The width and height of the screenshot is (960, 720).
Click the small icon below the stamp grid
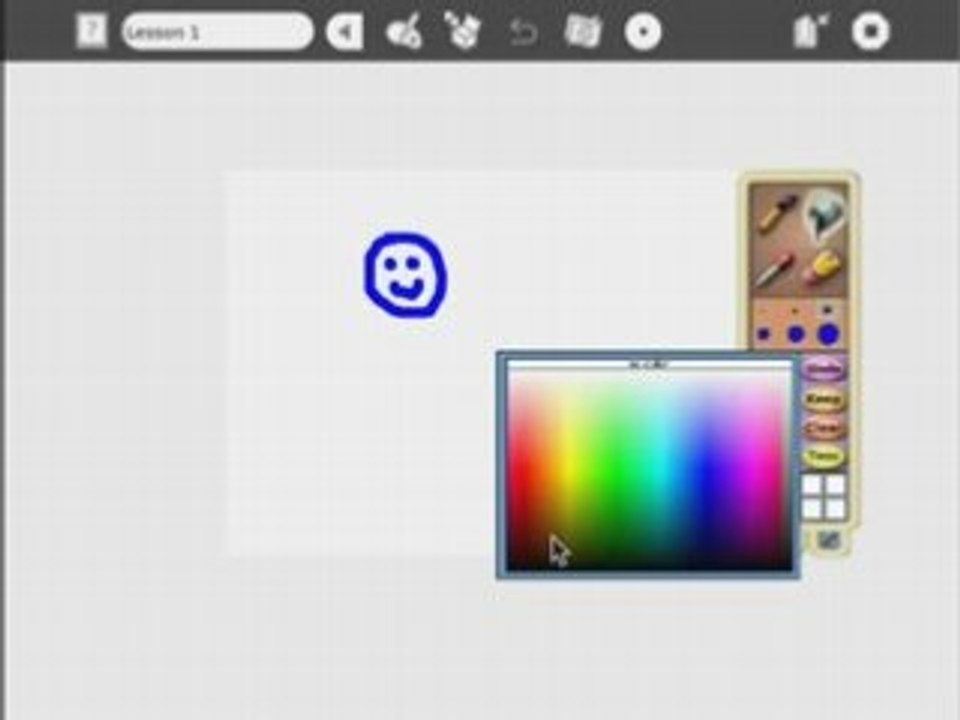point(829,539)
